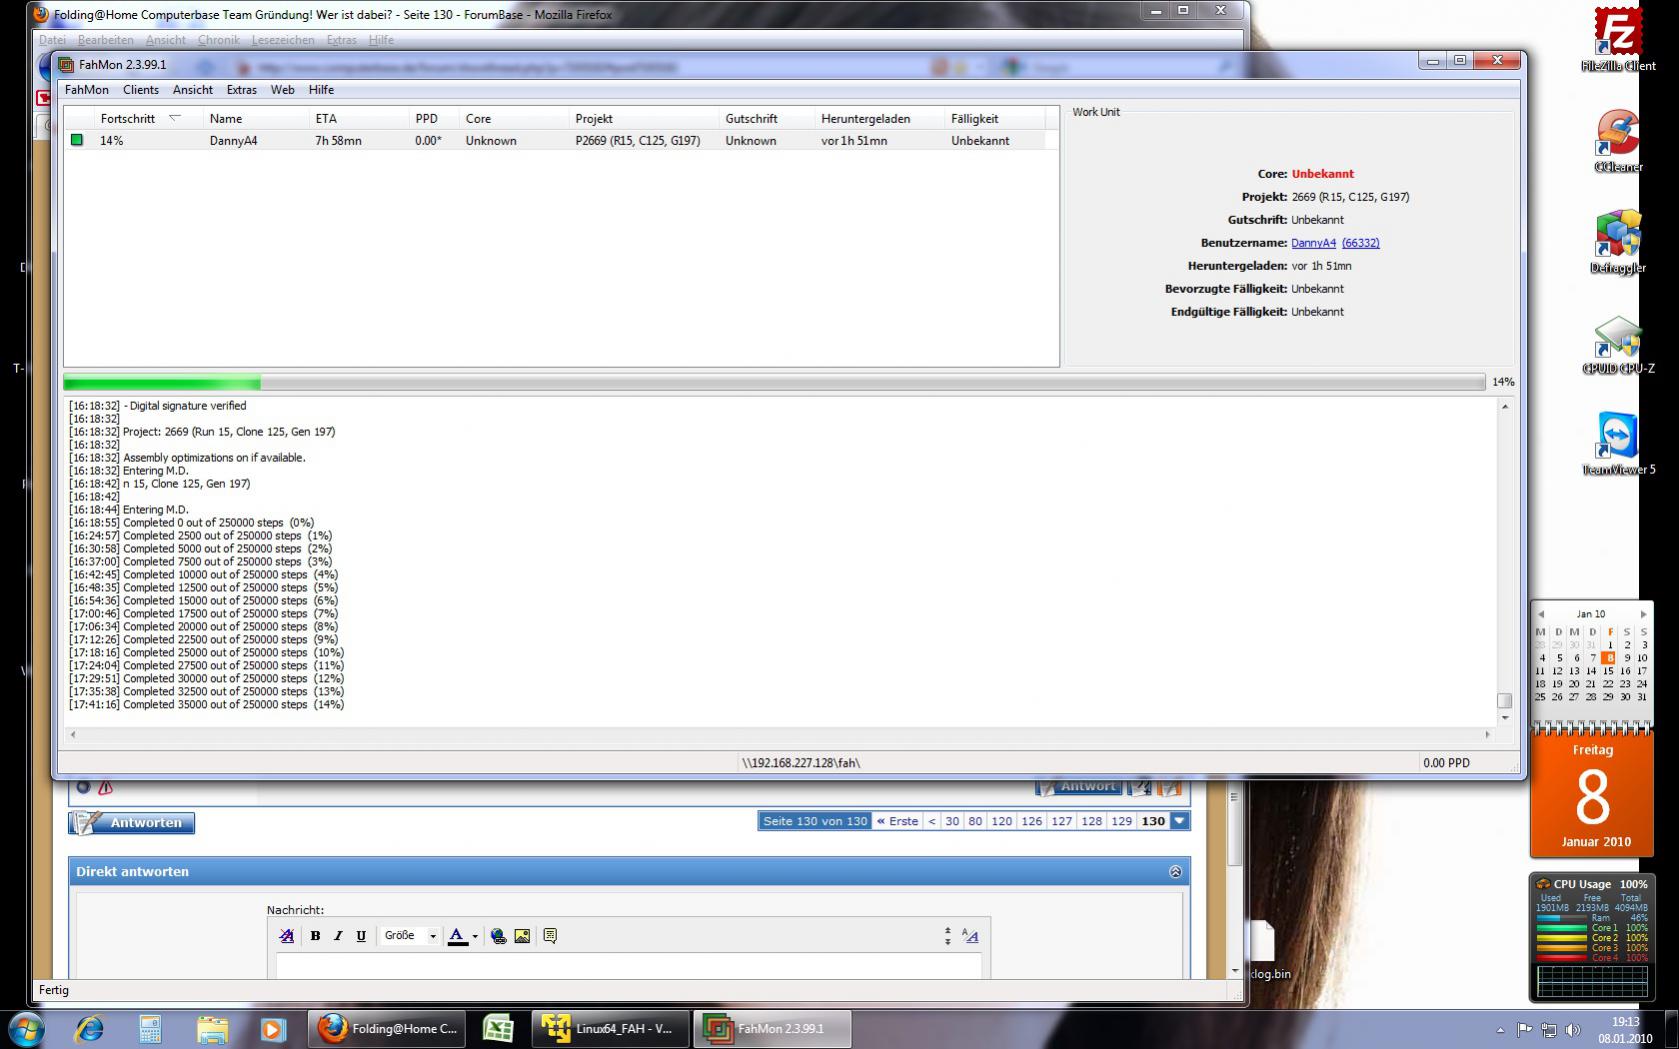Open Web menu in FahMon
This screenshot has width=1679, height=1049.
coord(283,90)
